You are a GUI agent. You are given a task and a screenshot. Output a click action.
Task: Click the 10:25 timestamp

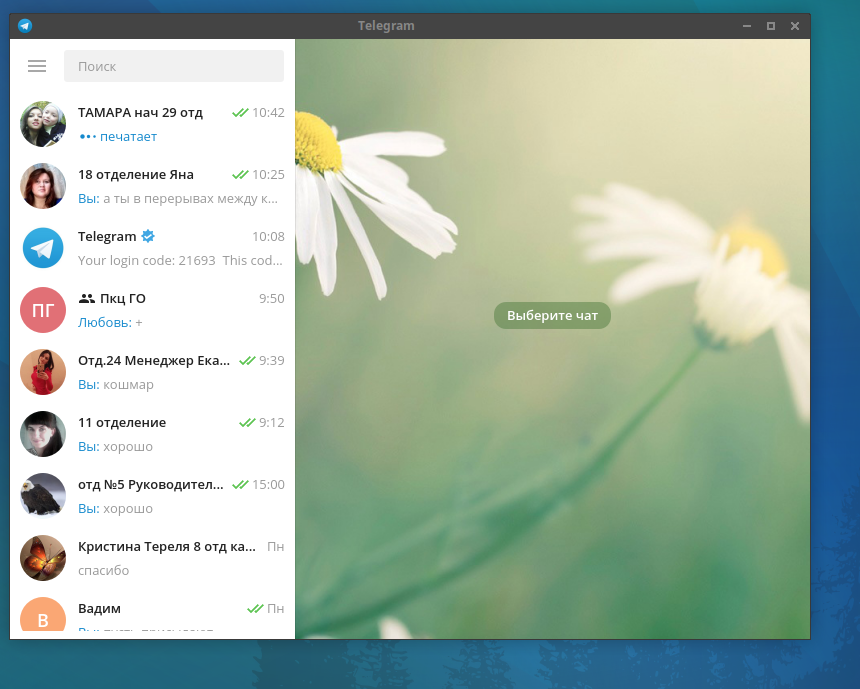point(268,174)
